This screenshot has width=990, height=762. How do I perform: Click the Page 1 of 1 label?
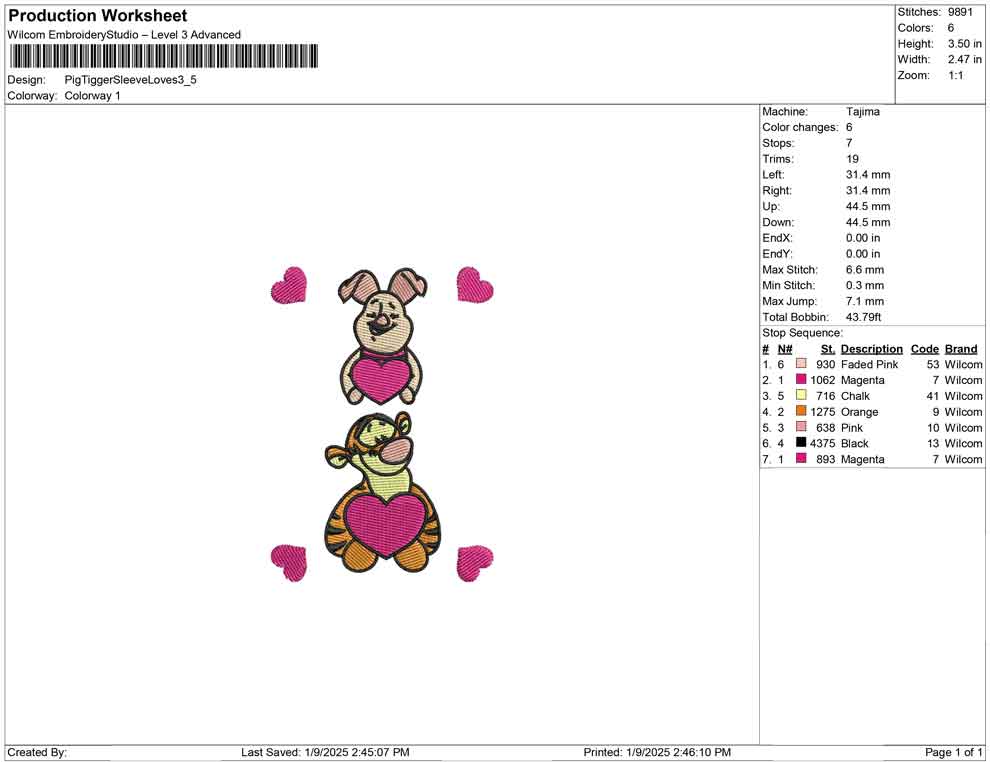point(953,752)
